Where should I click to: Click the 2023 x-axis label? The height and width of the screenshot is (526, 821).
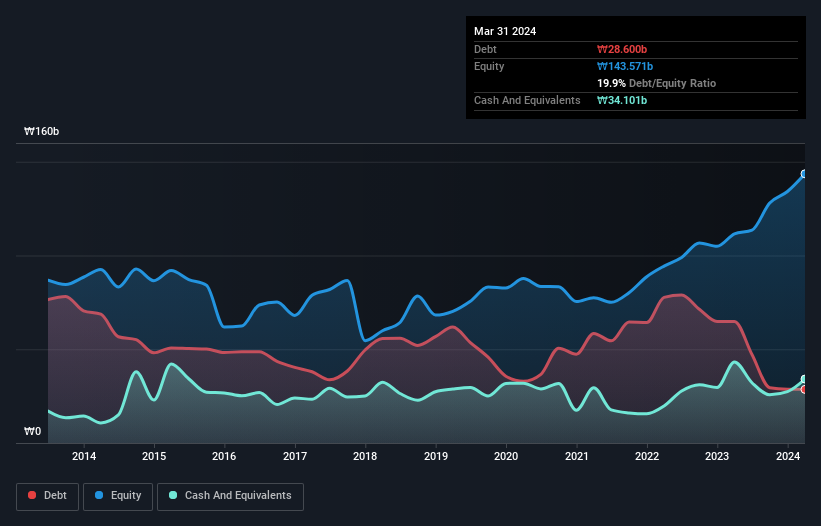coord(717,456)
